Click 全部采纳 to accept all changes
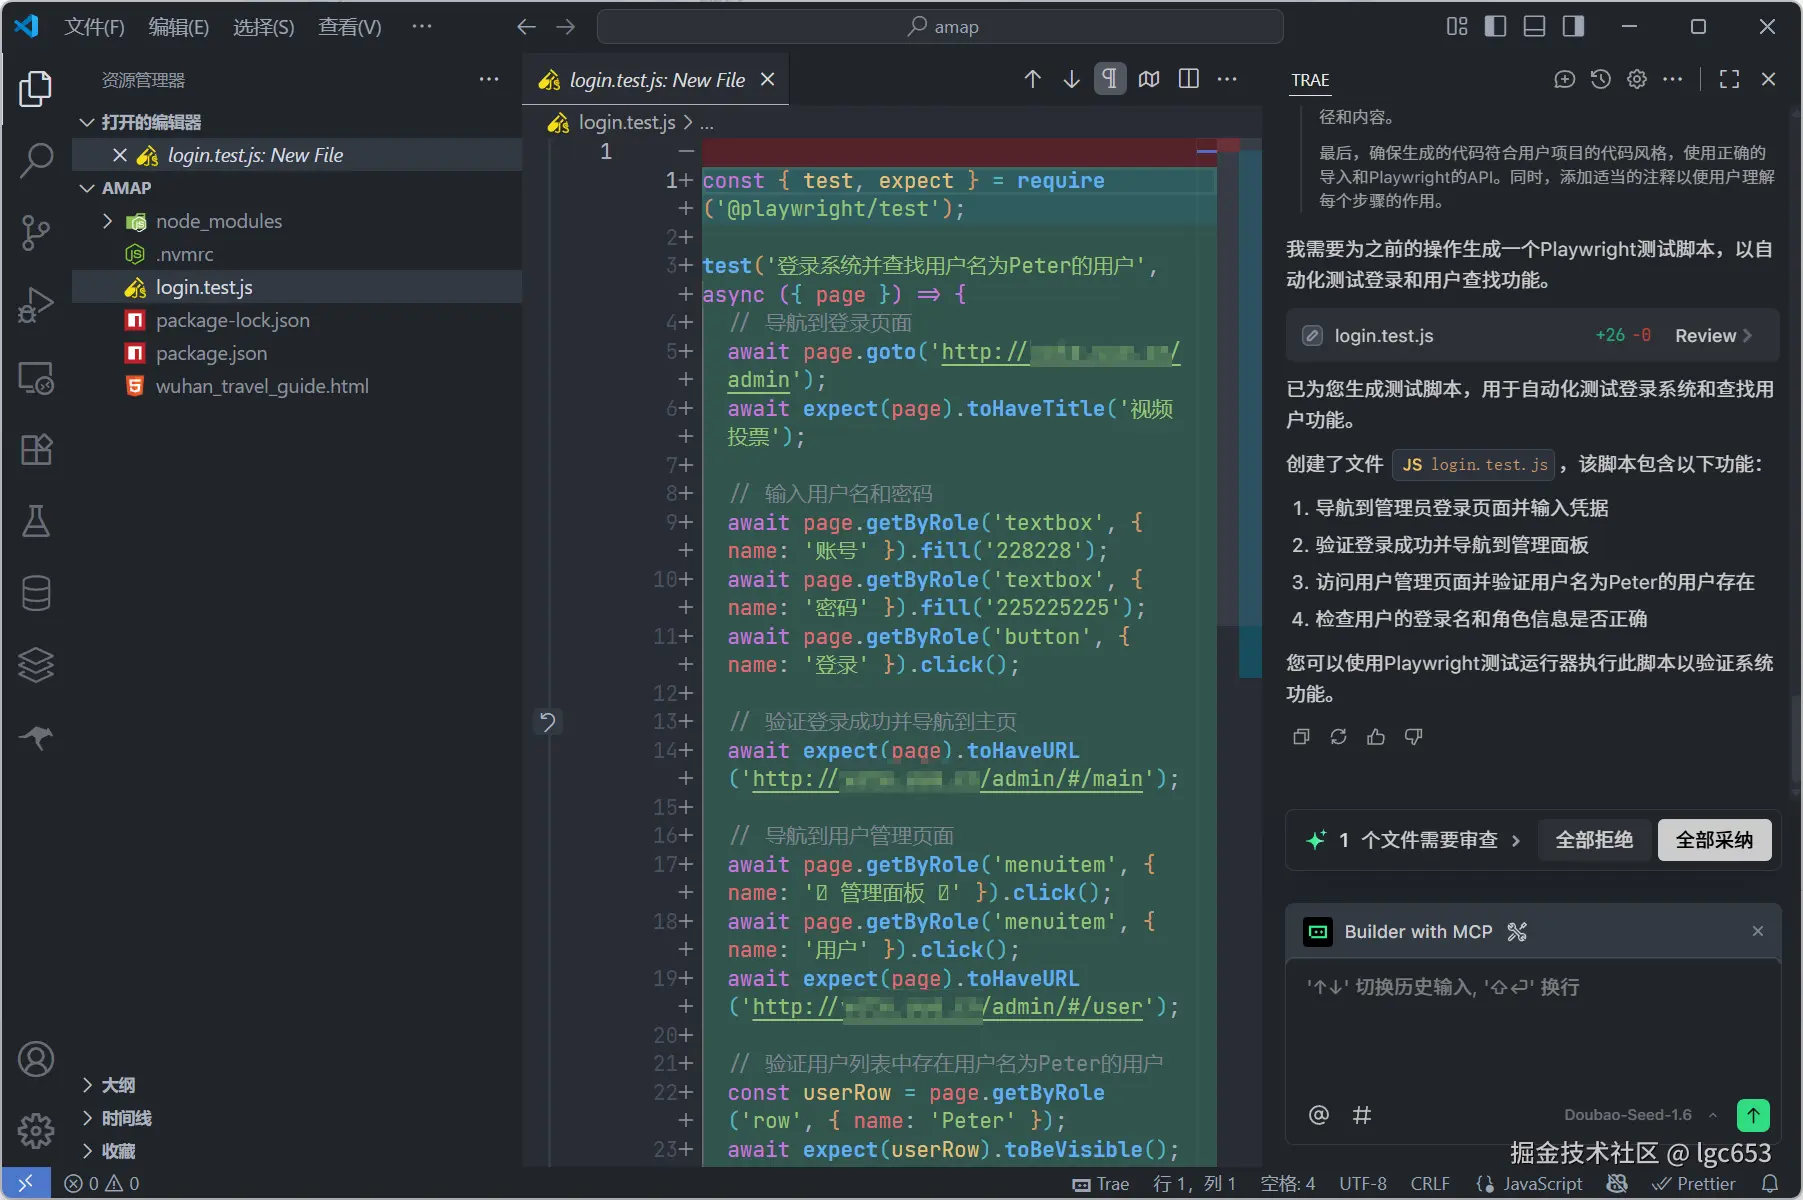The image size is (1803, 1200). coord(1714,840)
